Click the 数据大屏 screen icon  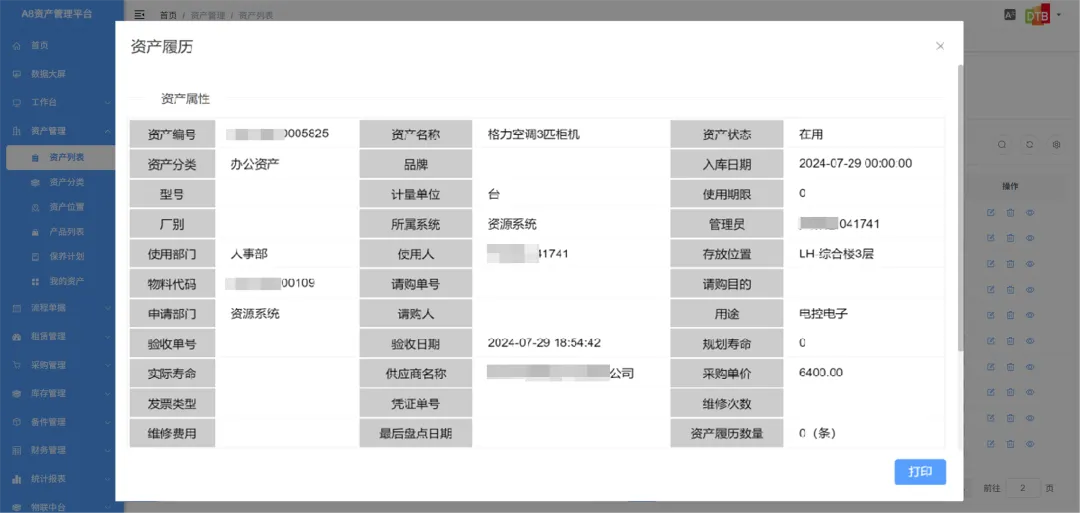(17, 74)
